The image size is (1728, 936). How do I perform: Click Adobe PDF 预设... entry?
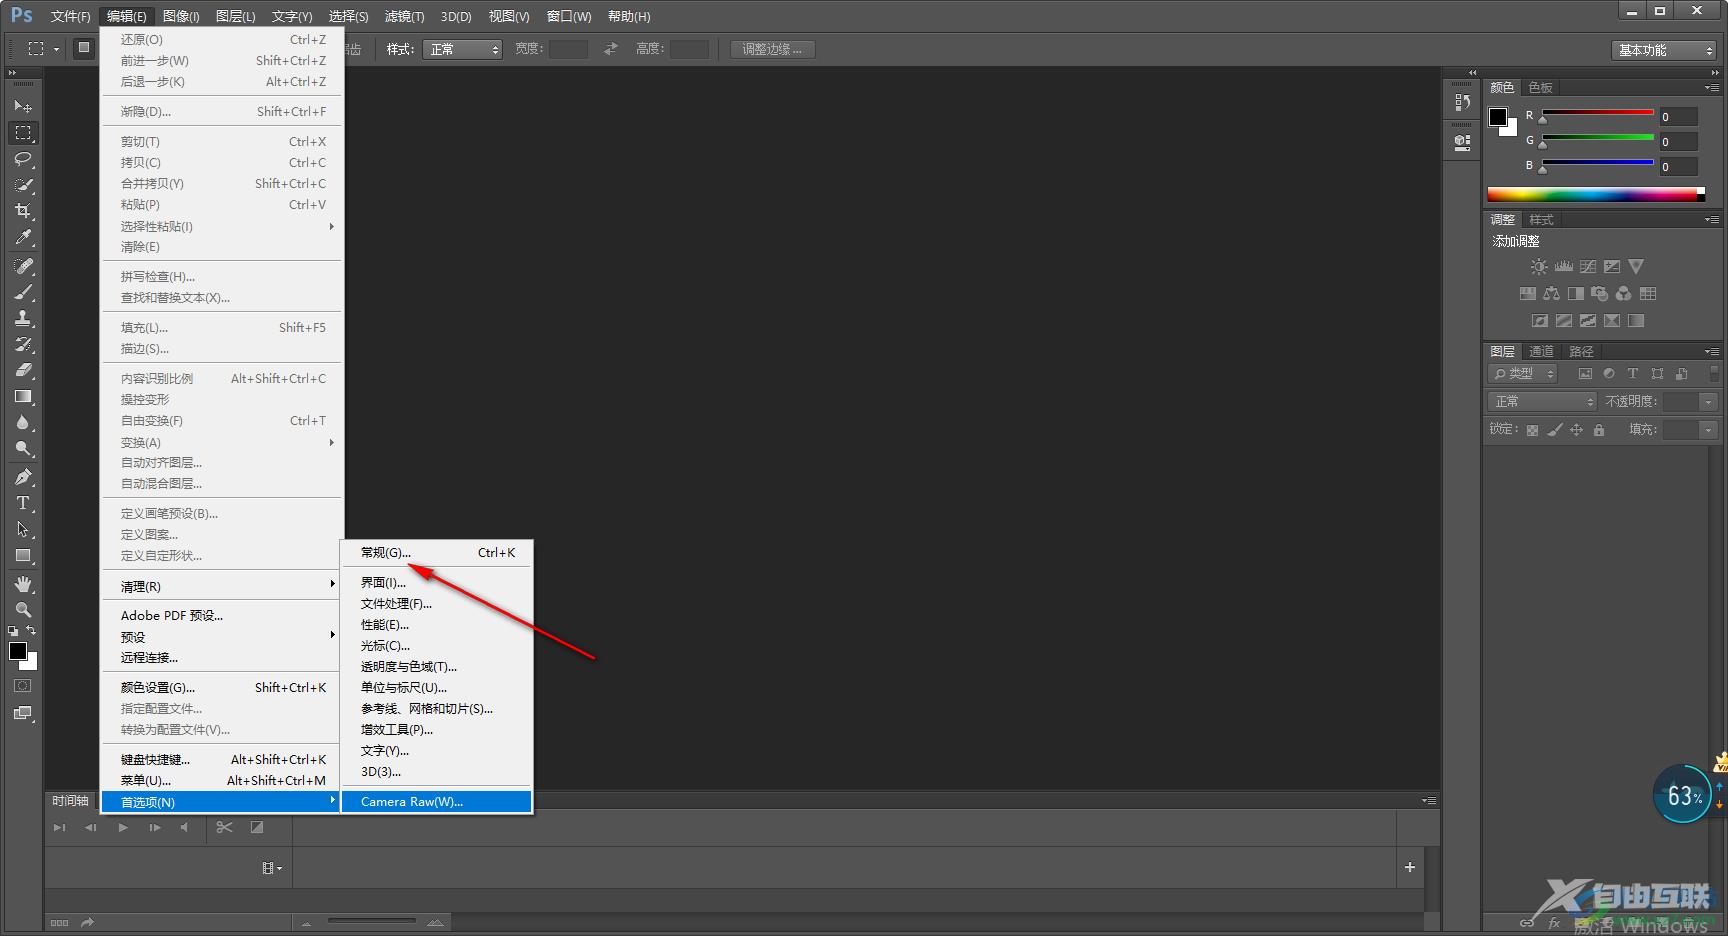tap(222, 615)
